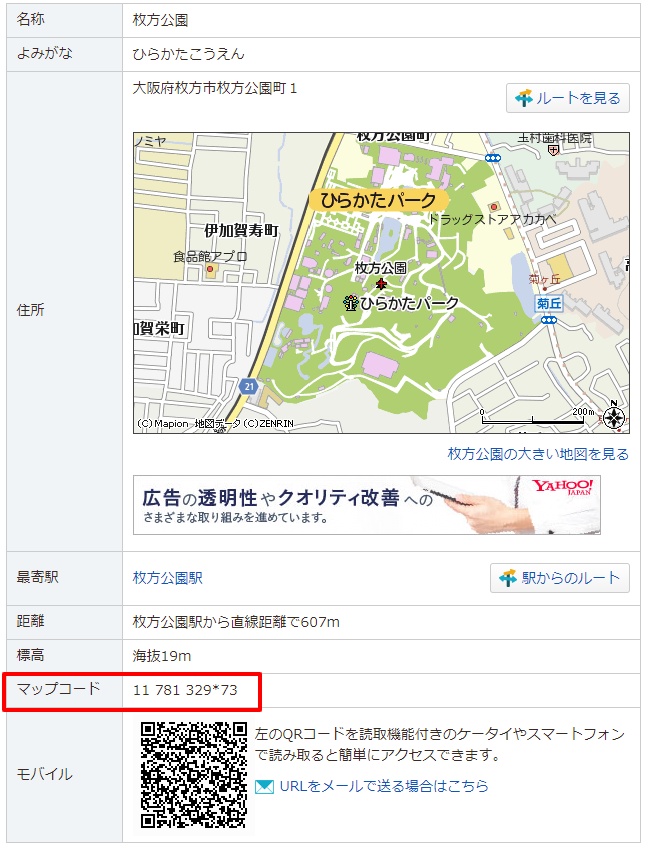Click the 住所 row header
The height and width of the screenshot is (854, 652).
pos(65,311)
